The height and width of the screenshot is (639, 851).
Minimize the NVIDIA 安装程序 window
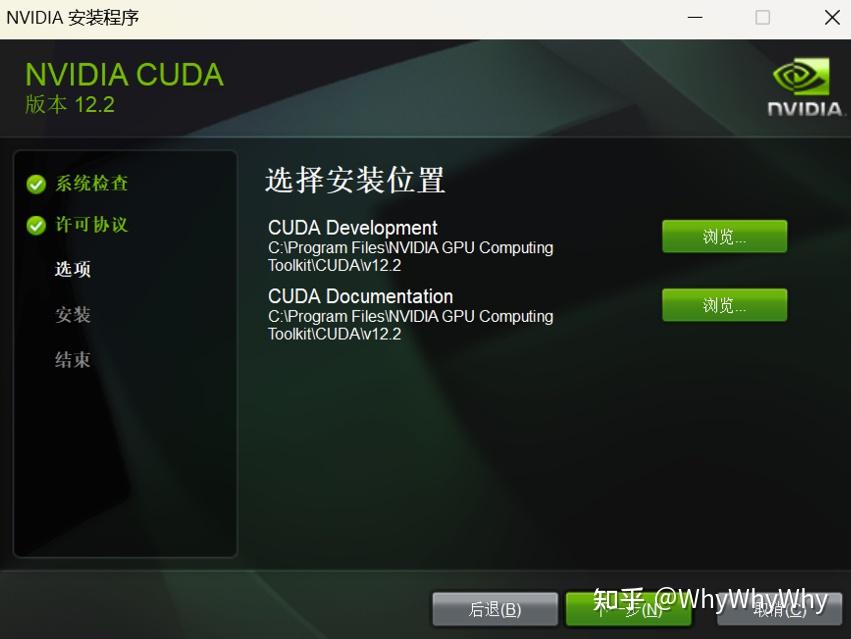[x=695, y=17]
